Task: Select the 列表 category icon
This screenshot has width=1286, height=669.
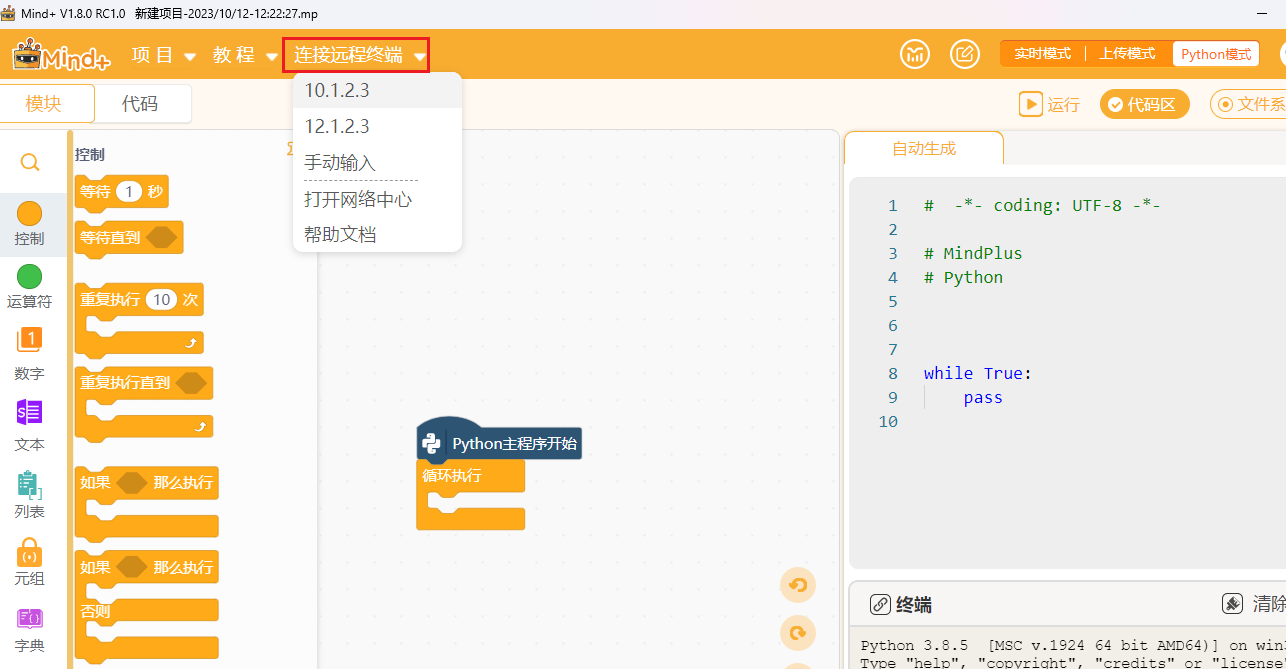Action: point(30,484)
